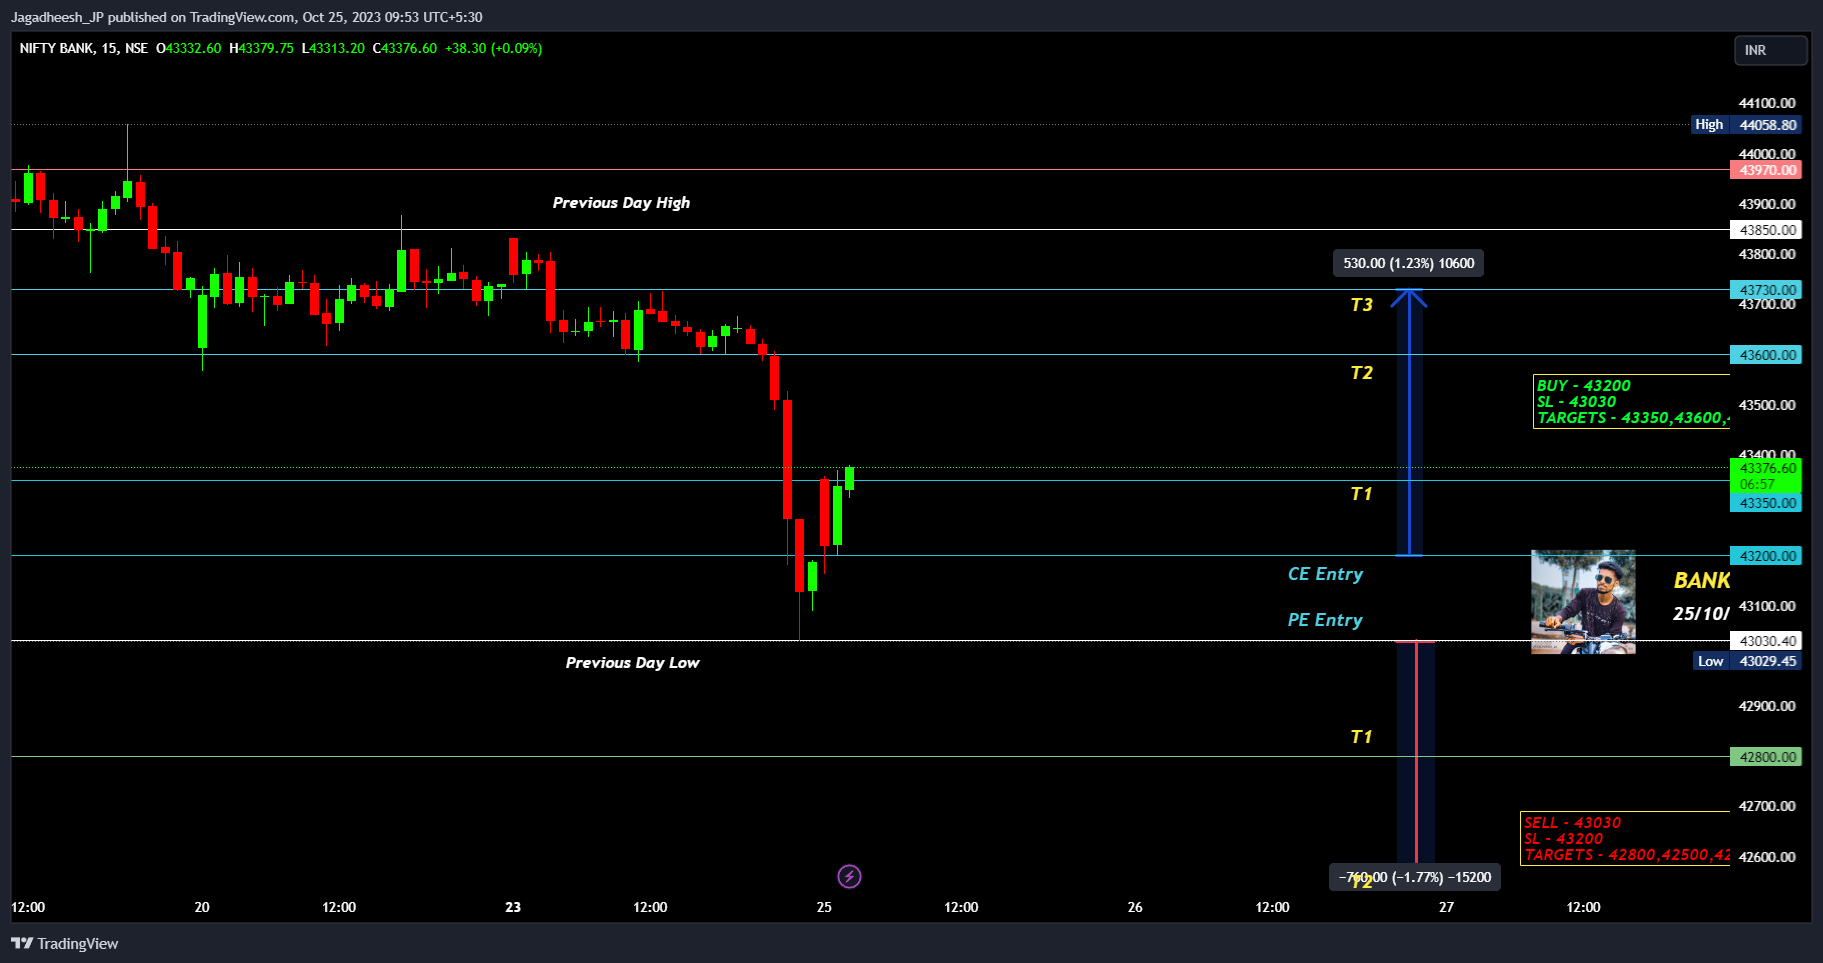
Task: Click the 43350.00 cyan price label
Action: 1766,503
